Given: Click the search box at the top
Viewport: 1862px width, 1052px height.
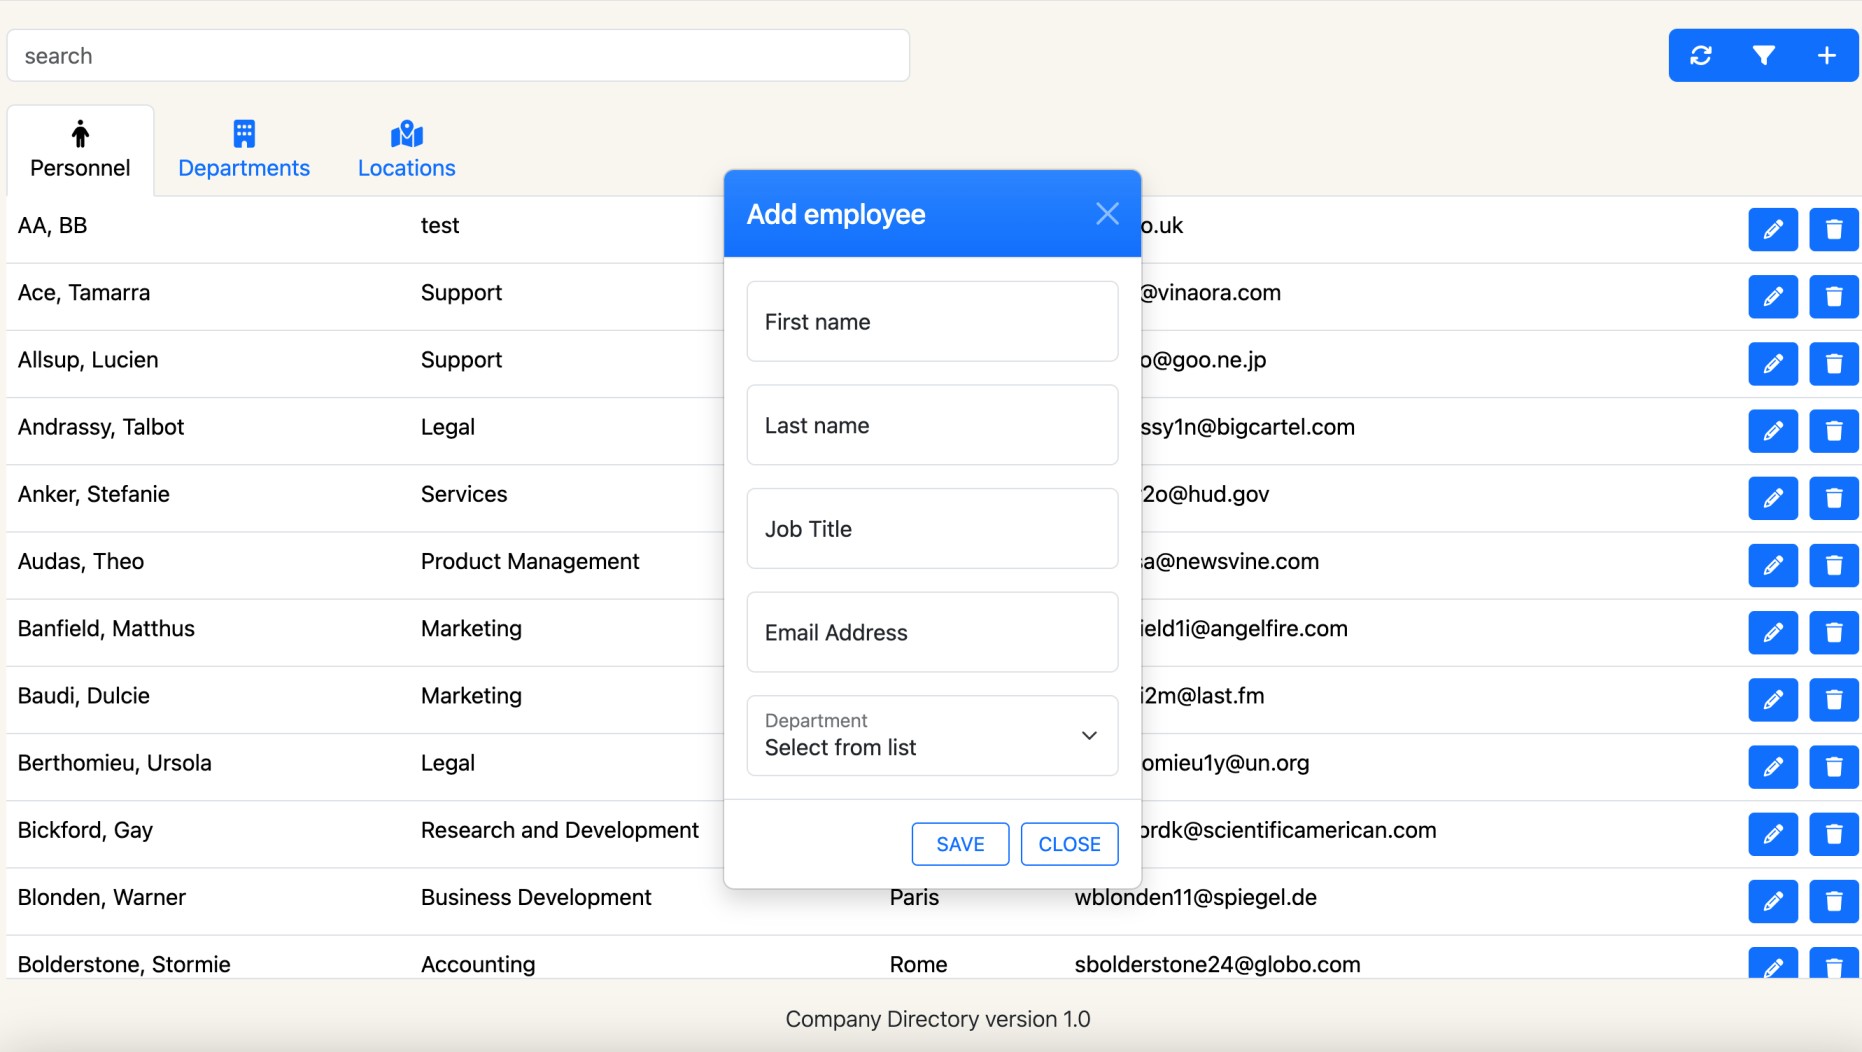Looking at the screenshot, I should pos(458,56).
